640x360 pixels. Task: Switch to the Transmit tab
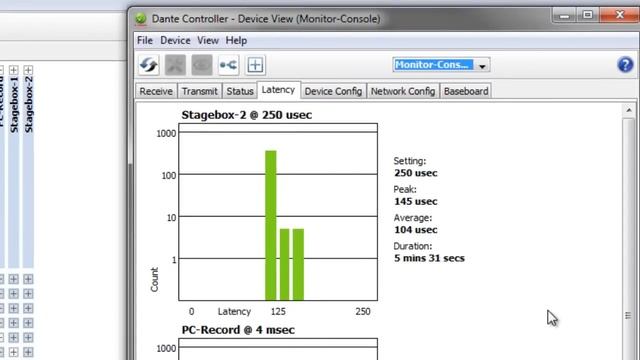point(200,91)
